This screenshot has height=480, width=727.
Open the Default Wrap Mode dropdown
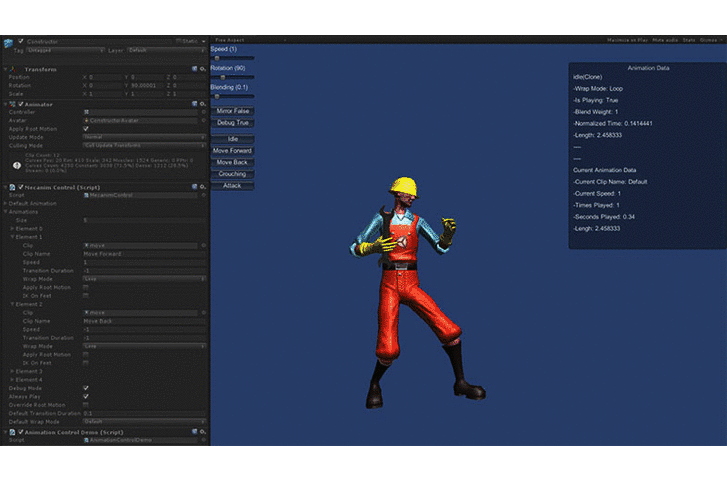144,422
